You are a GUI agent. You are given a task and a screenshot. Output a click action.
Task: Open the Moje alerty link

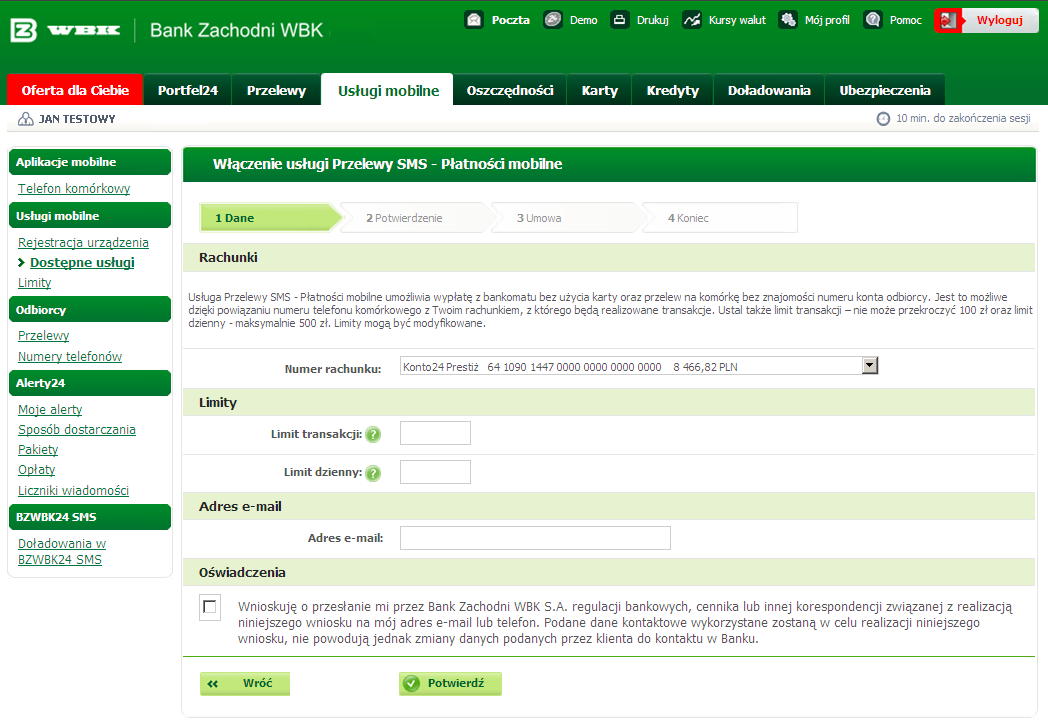(49, 409)
